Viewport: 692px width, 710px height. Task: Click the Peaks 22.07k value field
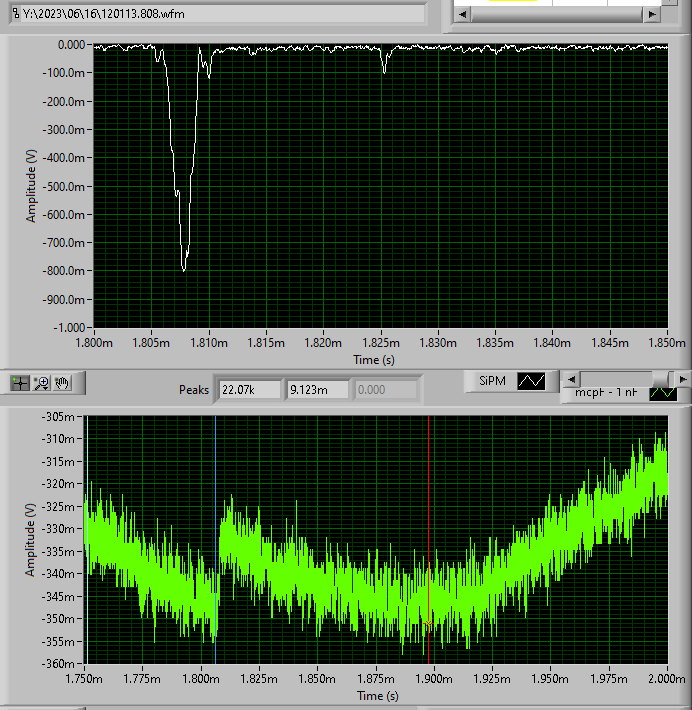tap(250, 389)
